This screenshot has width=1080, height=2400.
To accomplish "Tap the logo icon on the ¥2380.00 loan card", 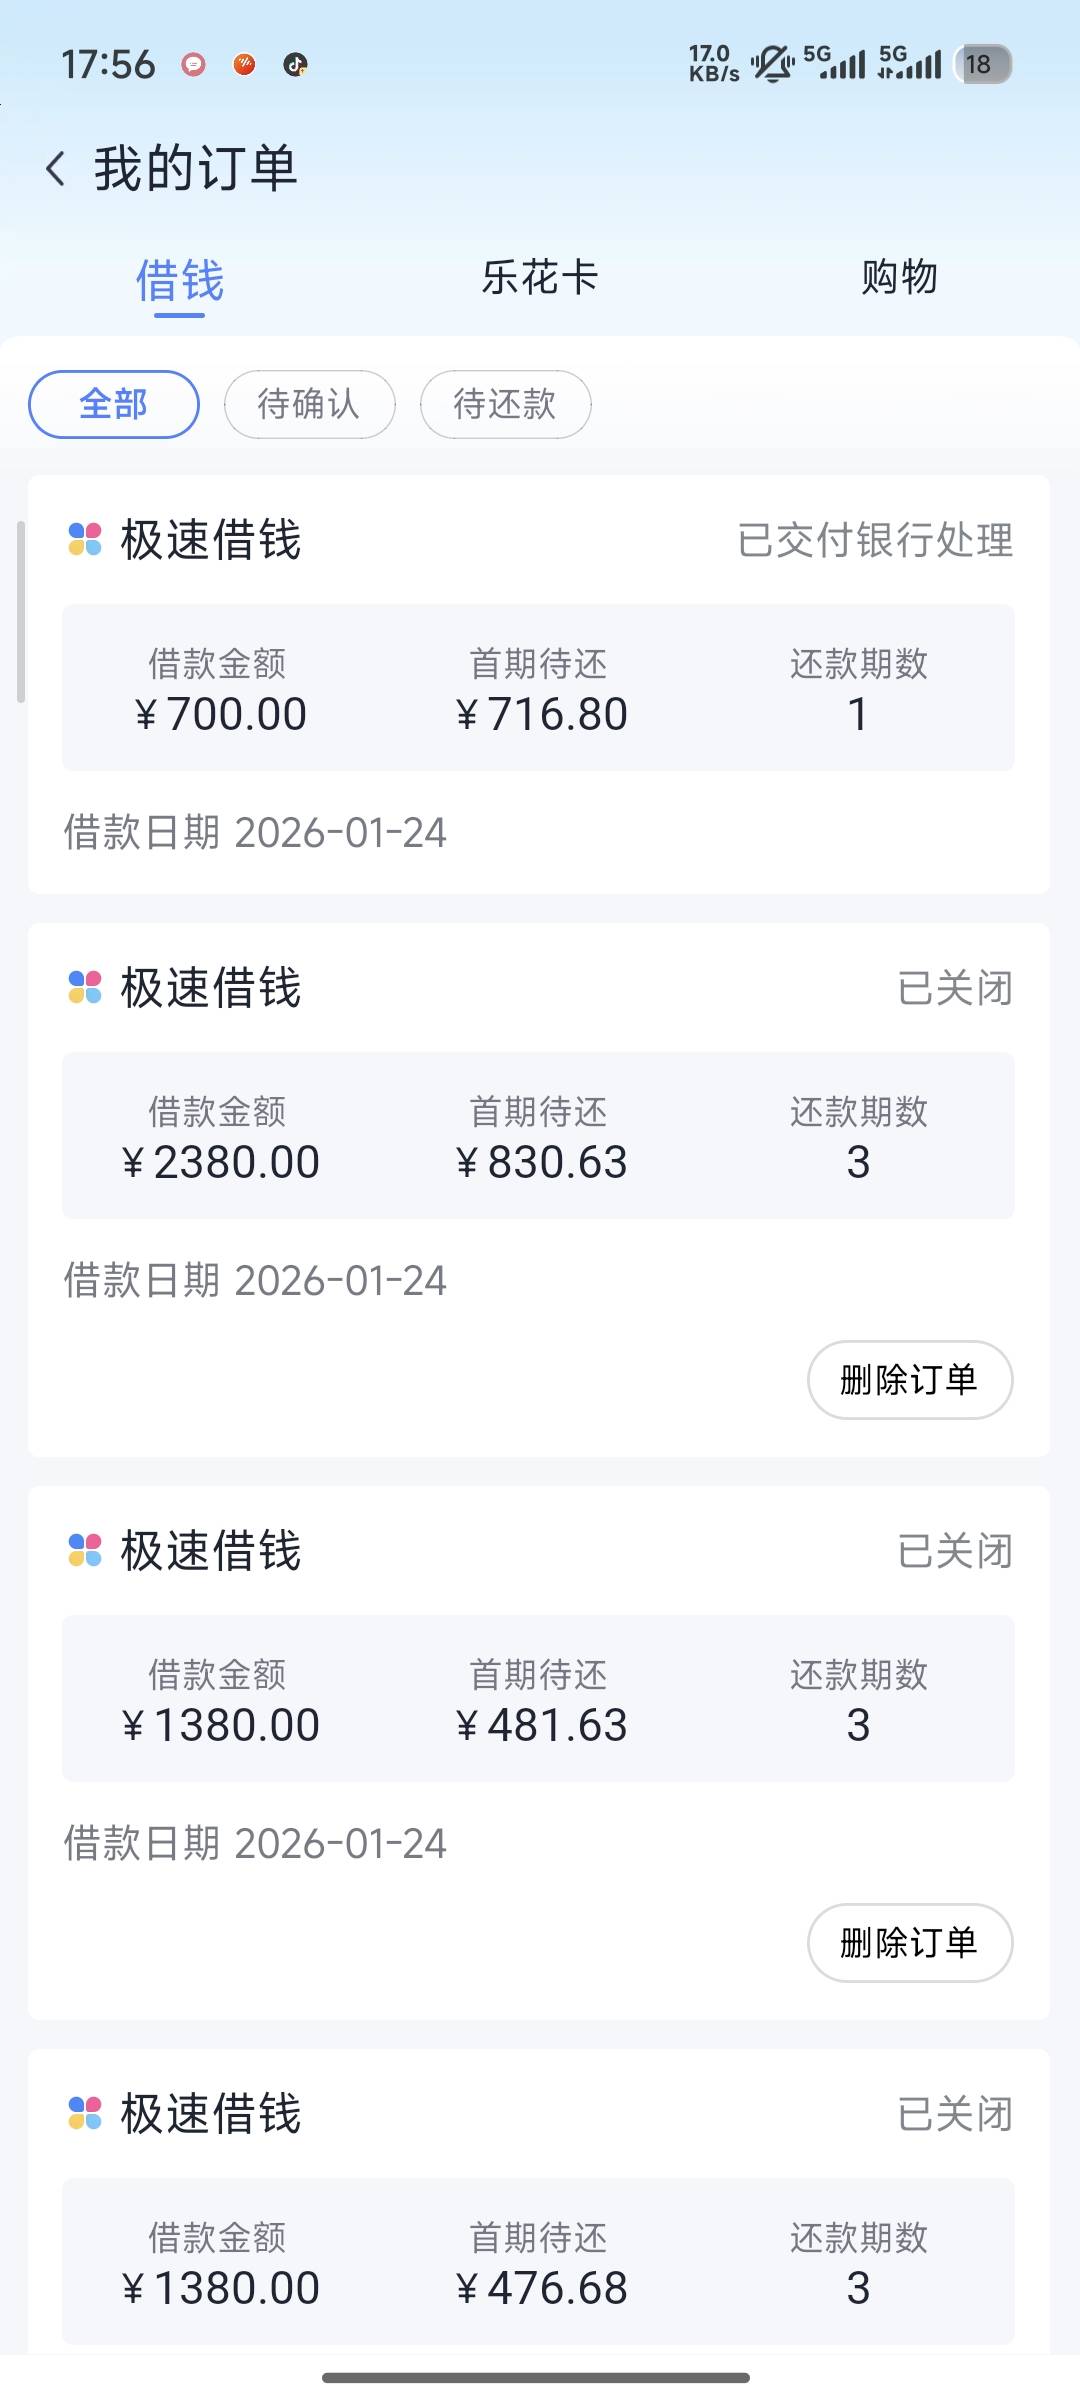I will click(85, 987).
